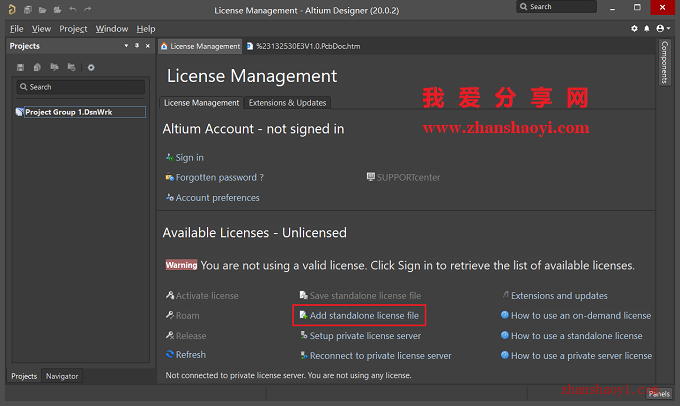Click the Add standalone license file icon
The image size is (680, 406).
(304, 315)
